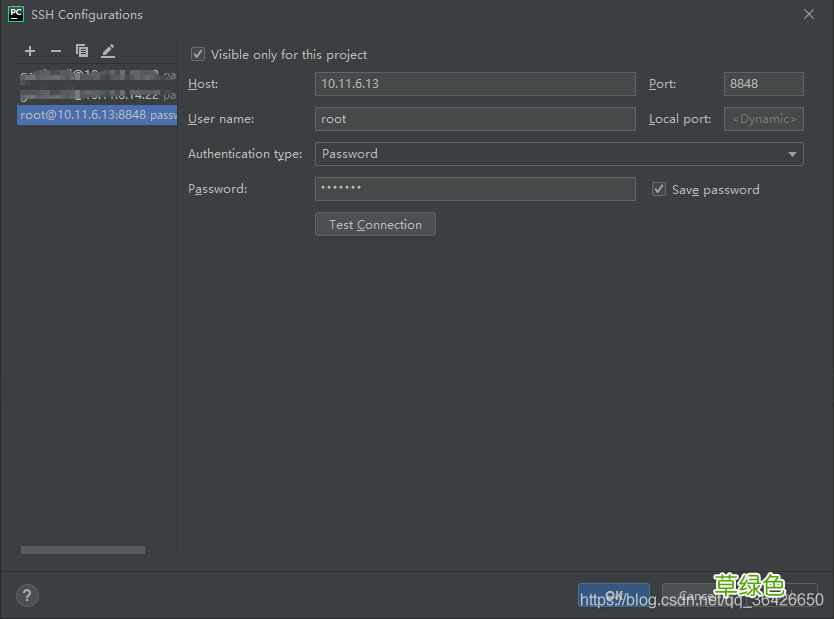Click the rename configuration pencil icon
This screenshot has height=619, width=834.
108,51
